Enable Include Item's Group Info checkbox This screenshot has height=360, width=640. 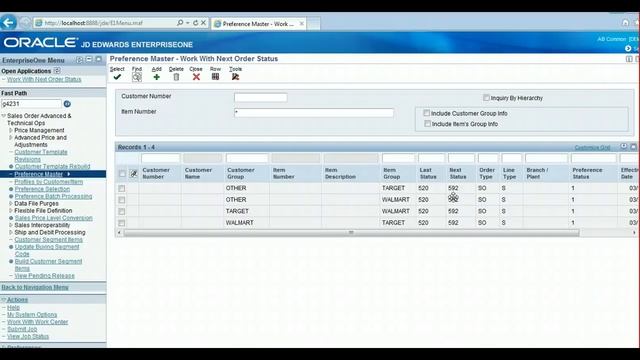pyautogui.click(x=427, y=124)
